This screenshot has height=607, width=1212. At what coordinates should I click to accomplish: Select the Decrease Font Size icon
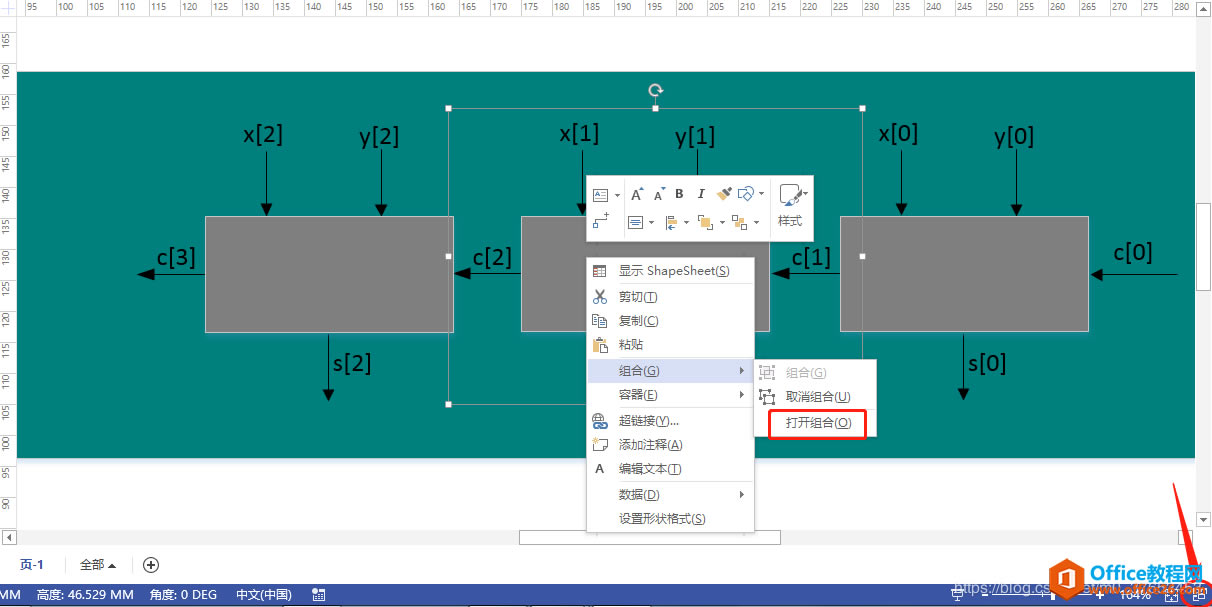click(658, 193)
